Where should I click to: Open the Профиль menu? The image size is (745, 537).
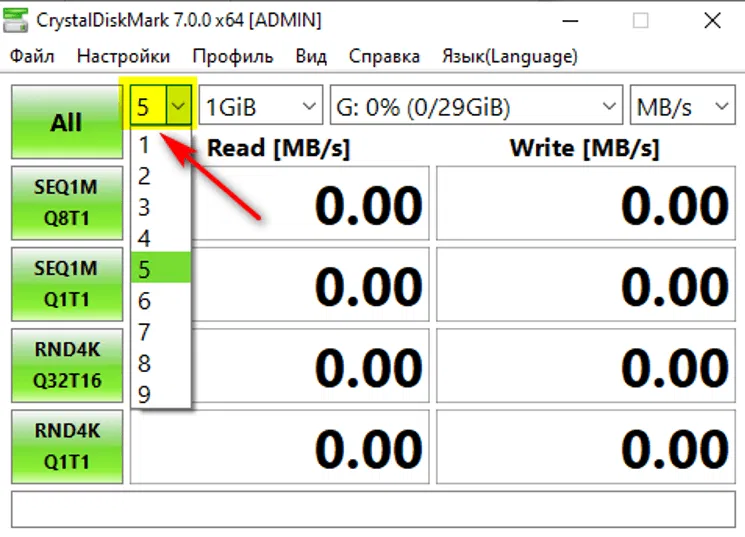233,56
